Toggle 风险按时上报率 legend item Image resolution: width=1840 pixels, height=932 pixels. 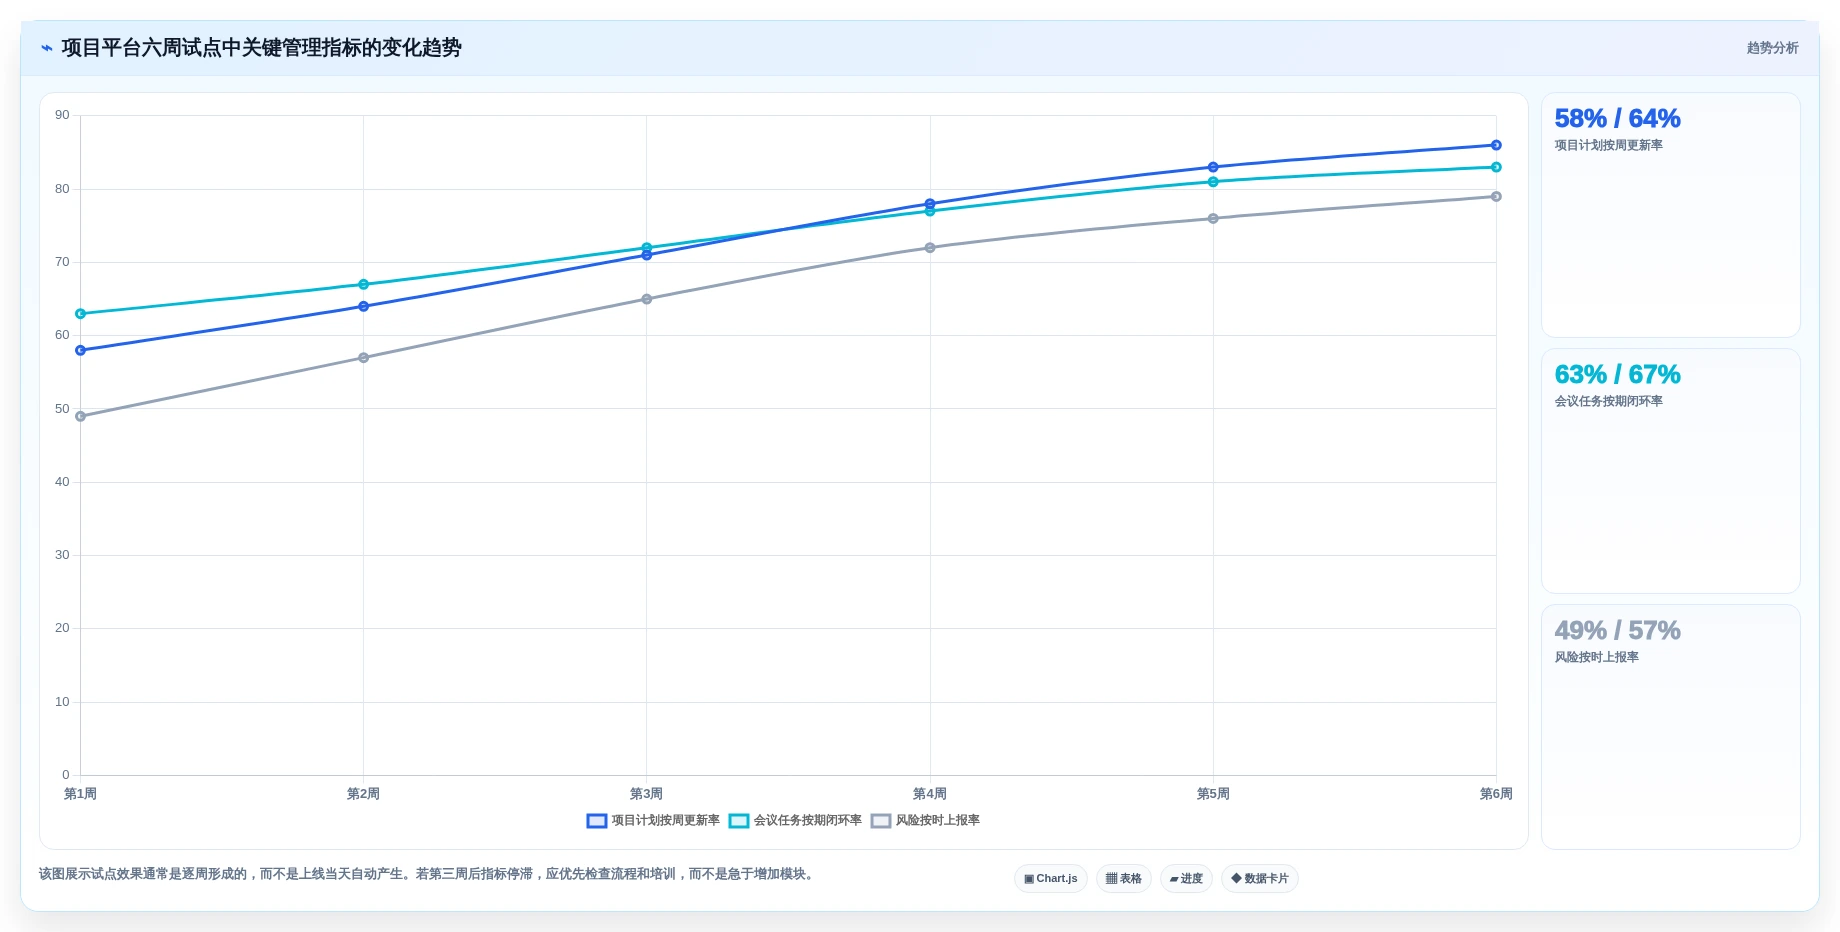point(925,820)
